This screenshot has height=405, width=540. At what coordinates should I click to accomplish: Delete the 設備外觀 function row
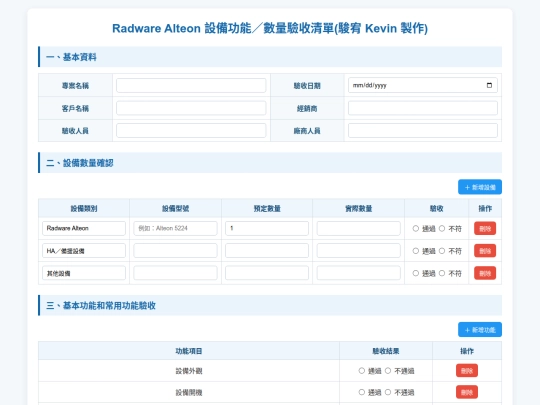[x=467, y=371]
